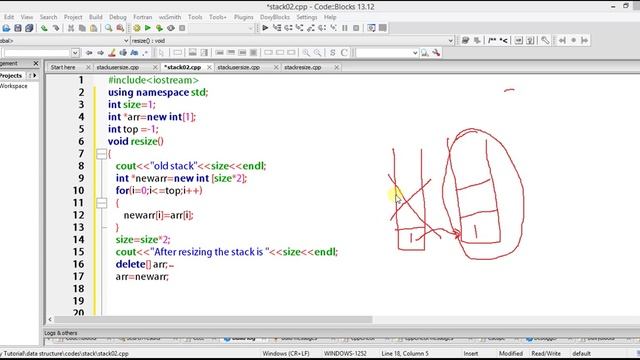The width and height of the screenshot is (640, 360).
Task: Click the Stop debugger icon
Action: 356,28
